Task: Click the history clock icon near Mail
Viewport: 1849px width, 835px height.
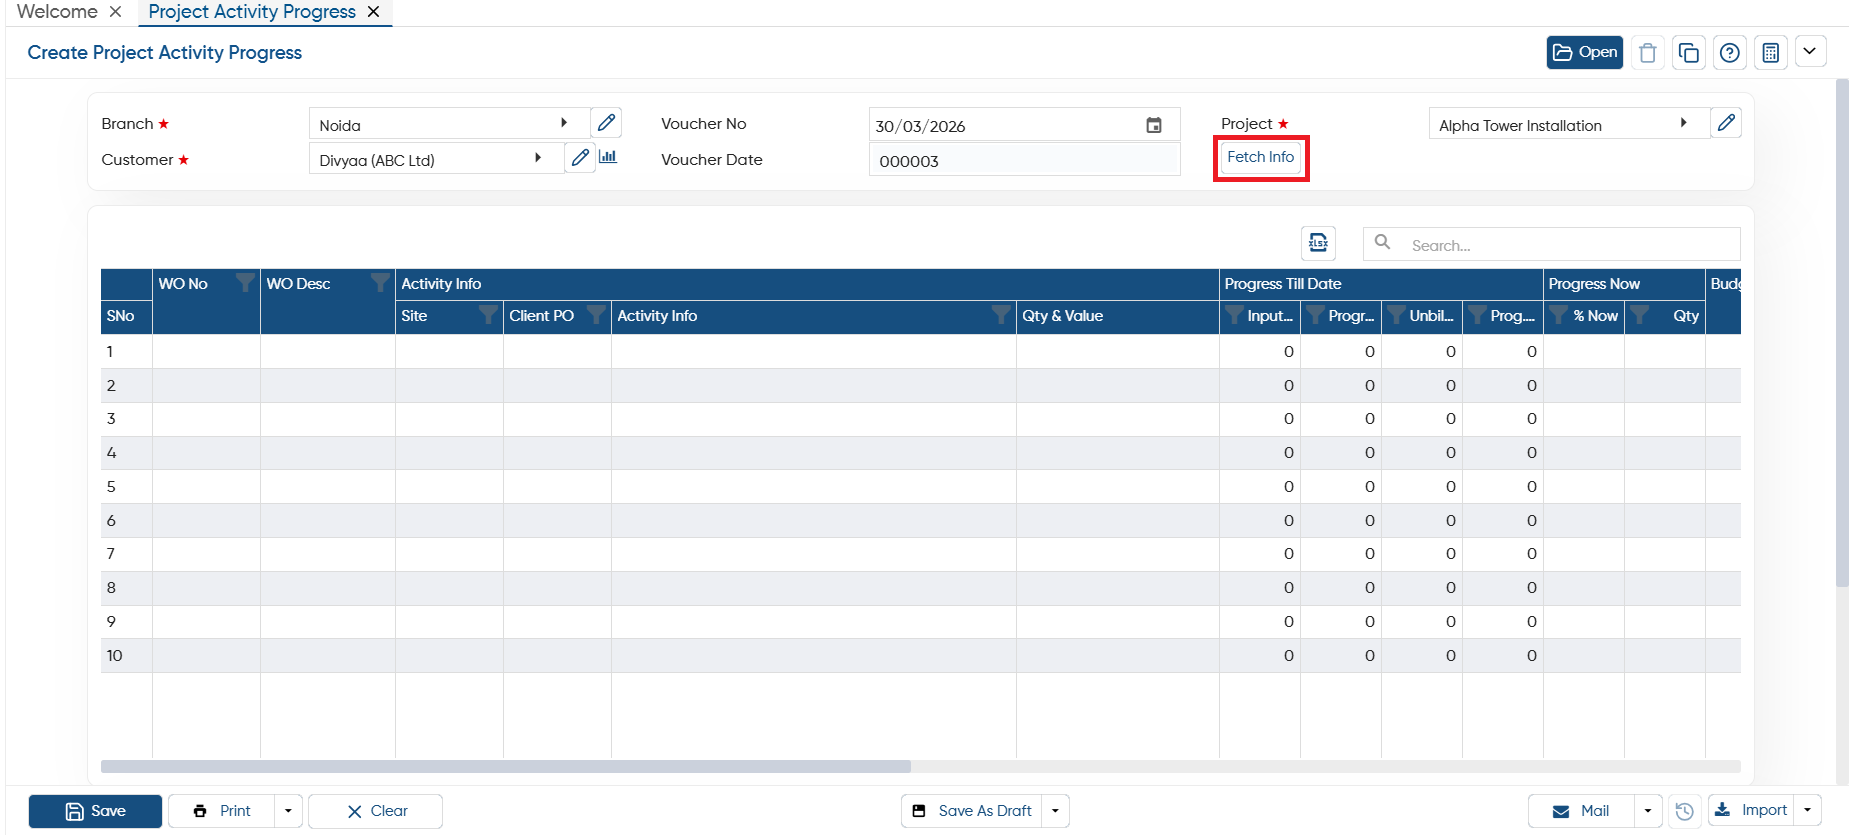Action: click(1685, 811)
